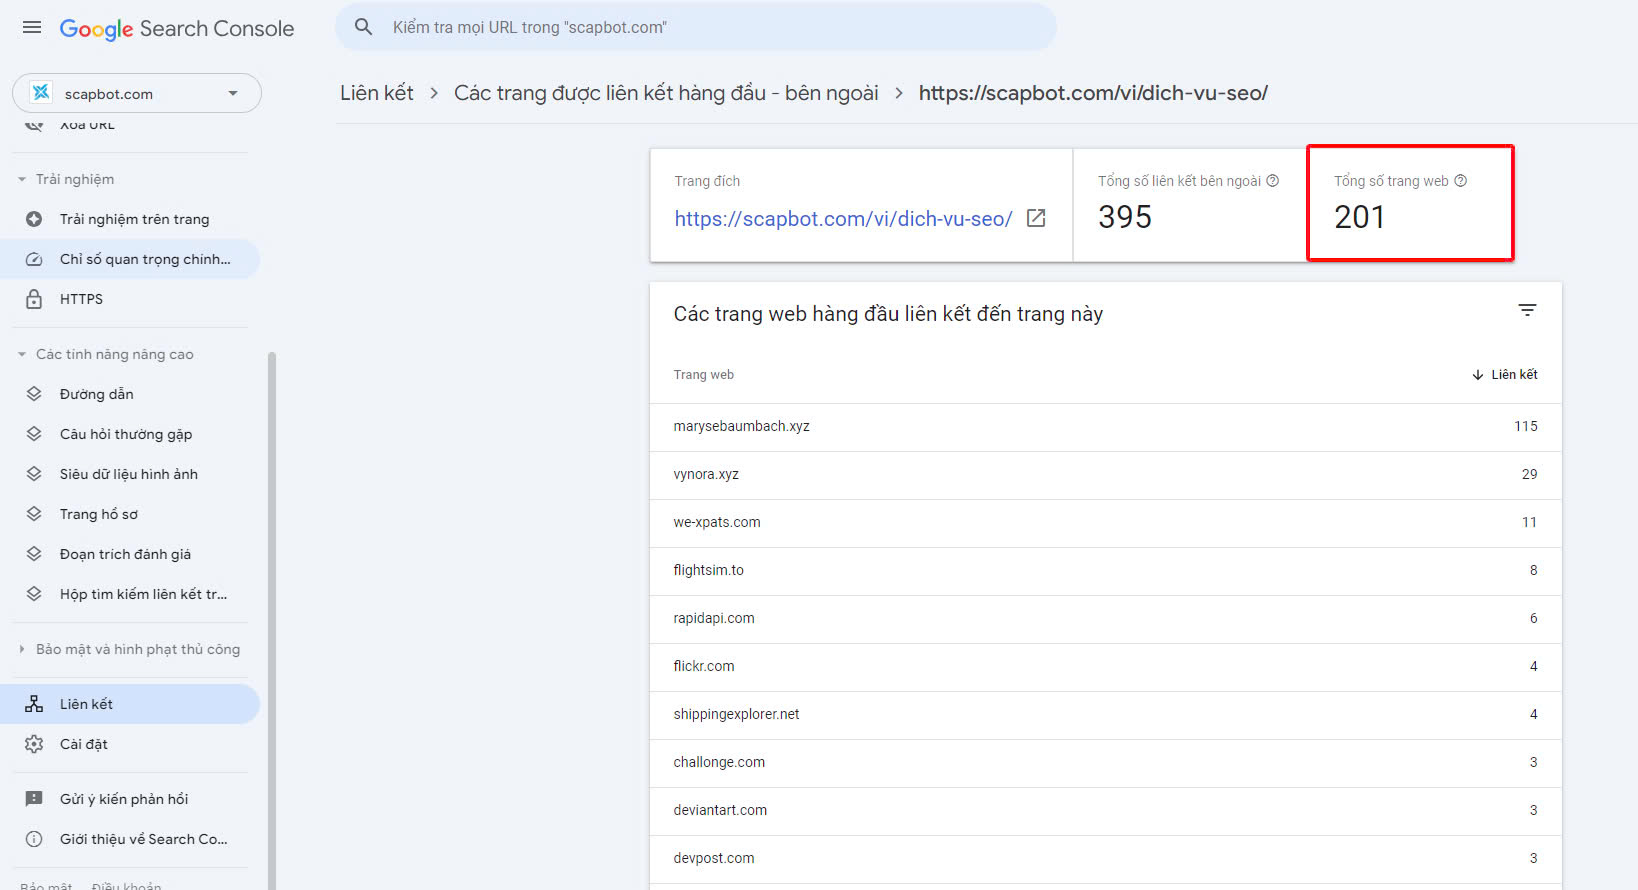Viewport: 1638px width, 890px height.
Task: Click the layers icon beside Câu hỏi thường gặp
Action: point(34,434)
